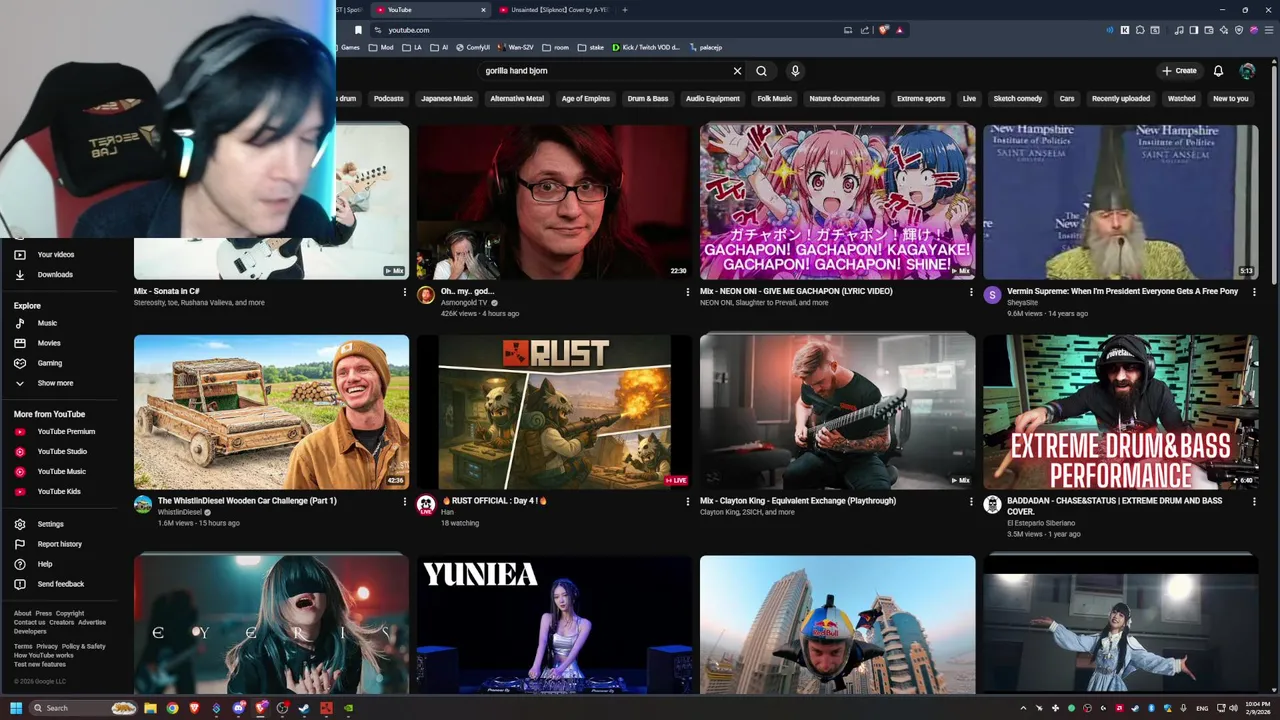Image resolution: width=1280 pixels, height=720 pixels.
Task: Clear the YouTube search box text
Action: [737, 71]
